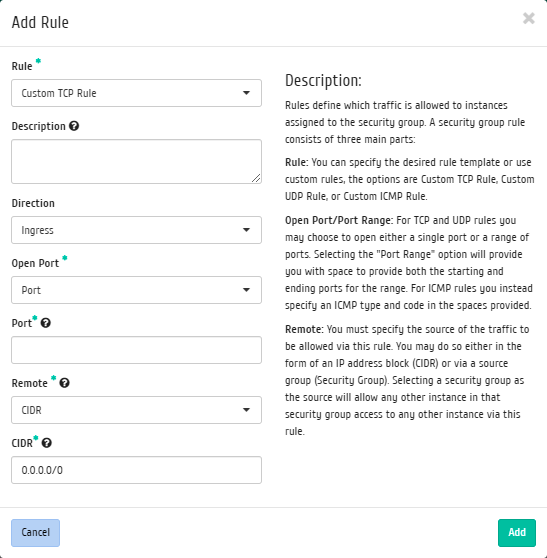Screen dimensions: 547x558
Task: Click the Description textarea resize grip
Action: click(256, 178)
